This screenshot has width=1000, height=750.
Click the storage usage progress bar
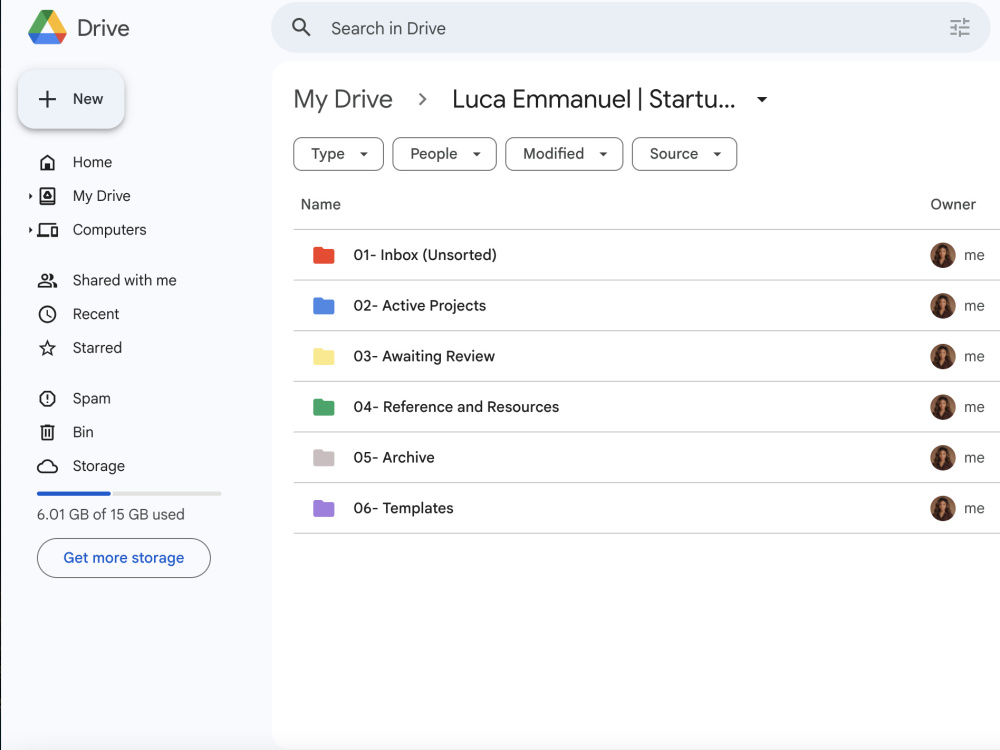(x=129, y=494)
